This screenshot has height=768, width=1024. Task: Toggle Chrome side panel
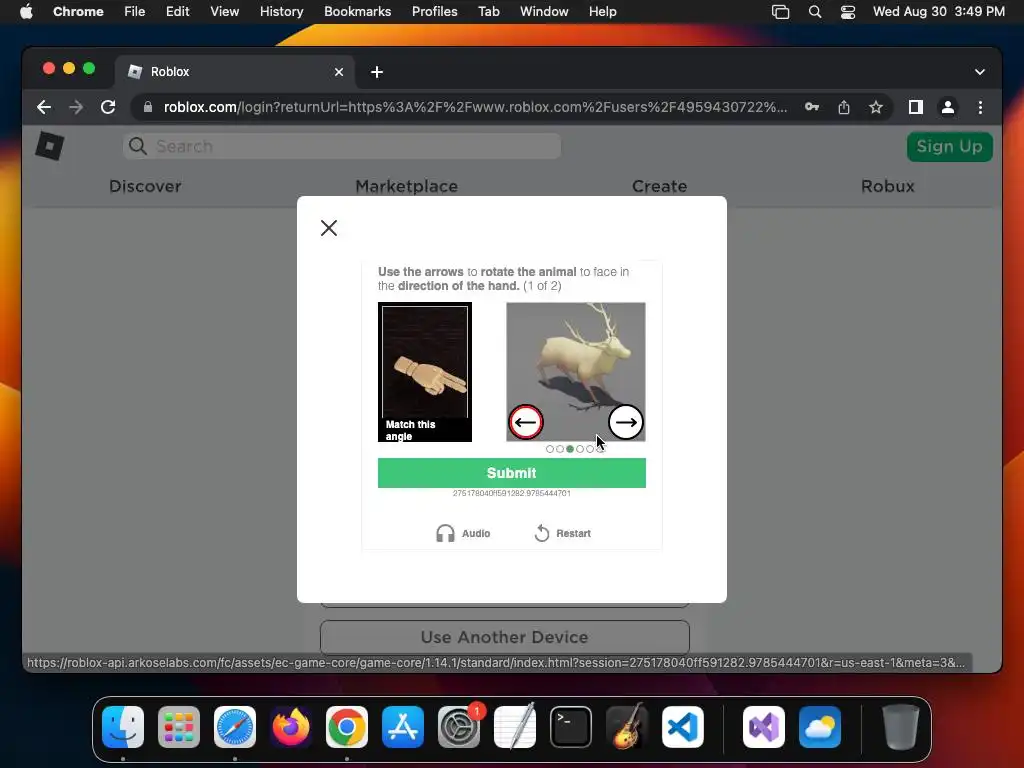point(916,107)
